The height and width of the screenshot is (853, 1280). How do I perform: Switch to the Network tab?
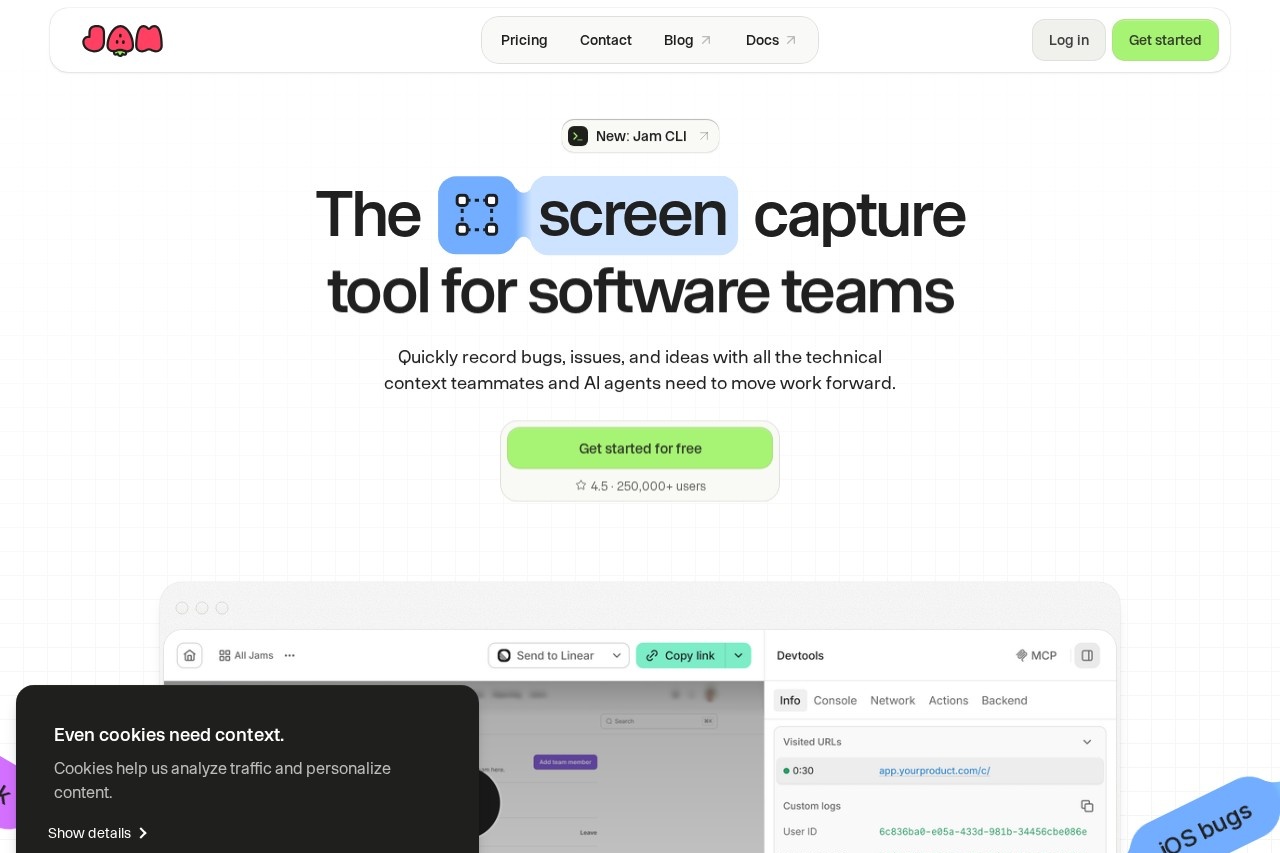point(893,700)
